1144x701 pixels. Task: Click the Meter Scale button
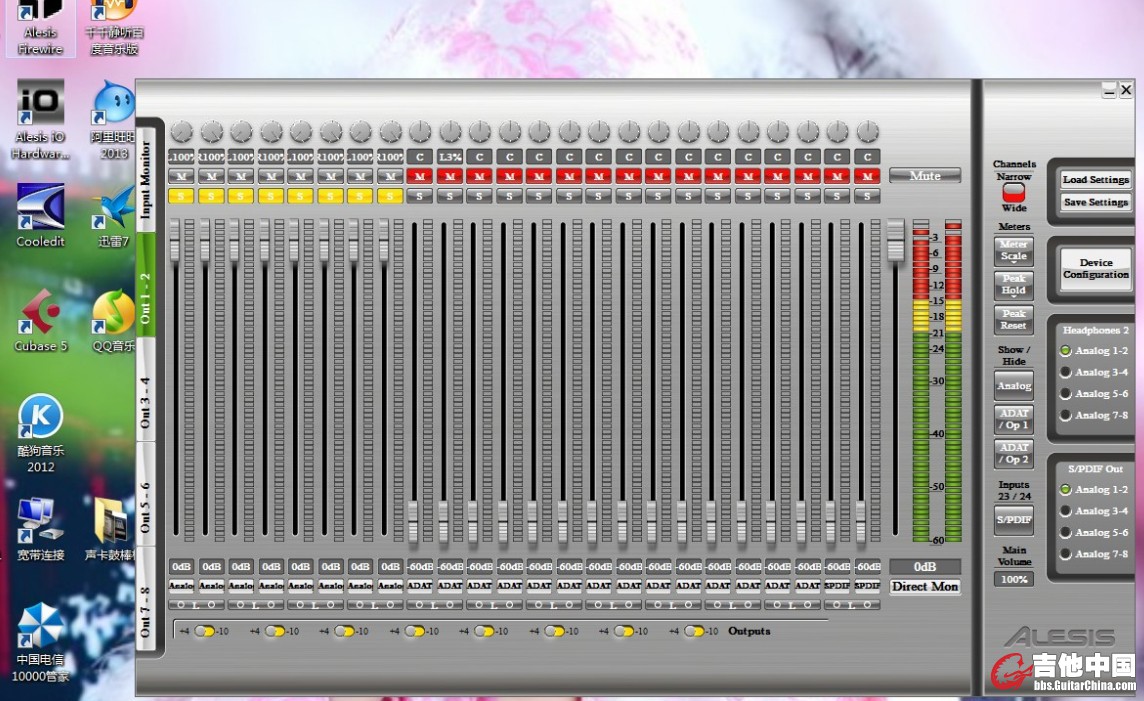point(1013,250)
